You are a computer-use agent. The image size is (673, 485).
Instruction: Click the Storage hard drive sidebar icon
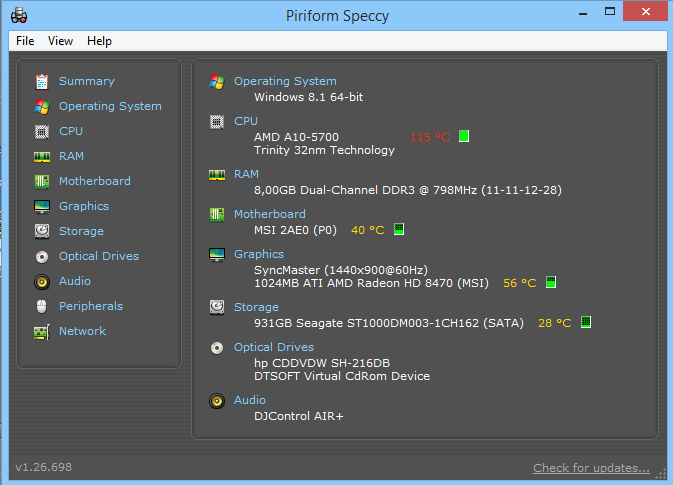click(x=41, y=231)
